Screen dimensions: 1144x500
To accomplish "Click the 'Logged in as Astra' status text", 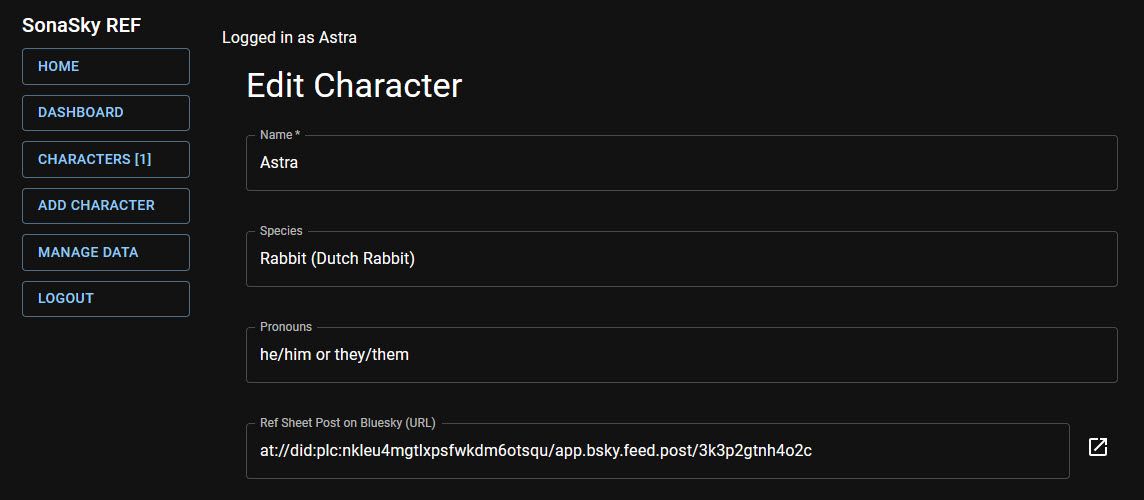I will [x=289, y=38].
